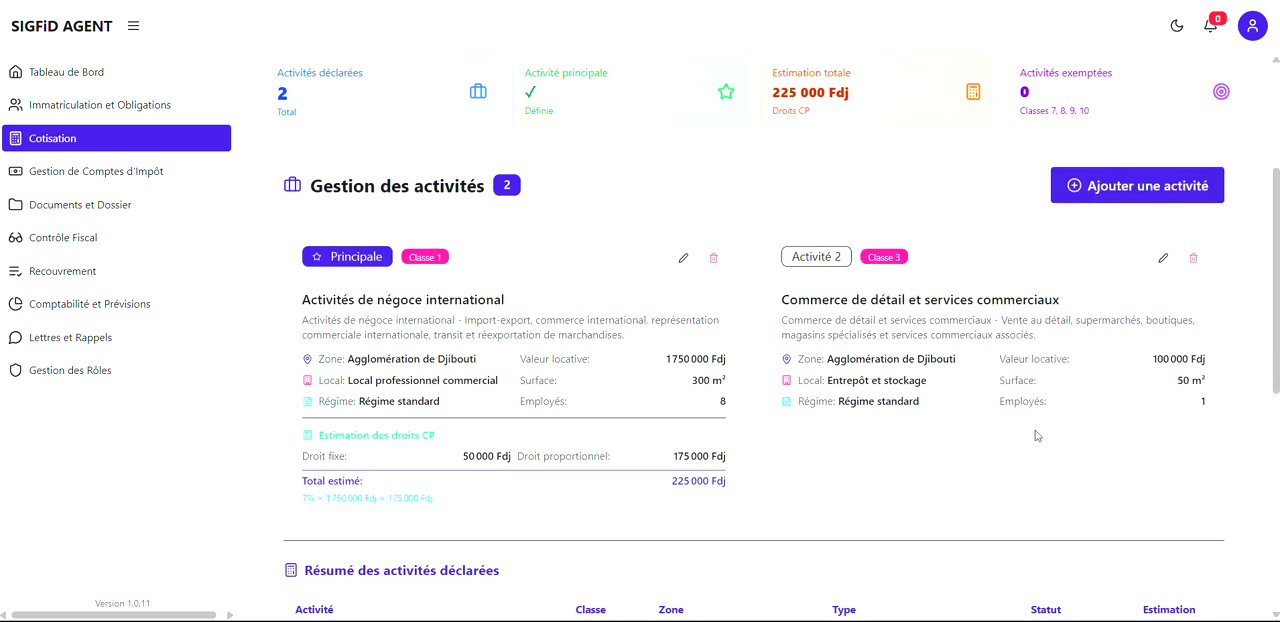Click the Principale star badge
The image size is (1280, 622).
tap(347, 256)
